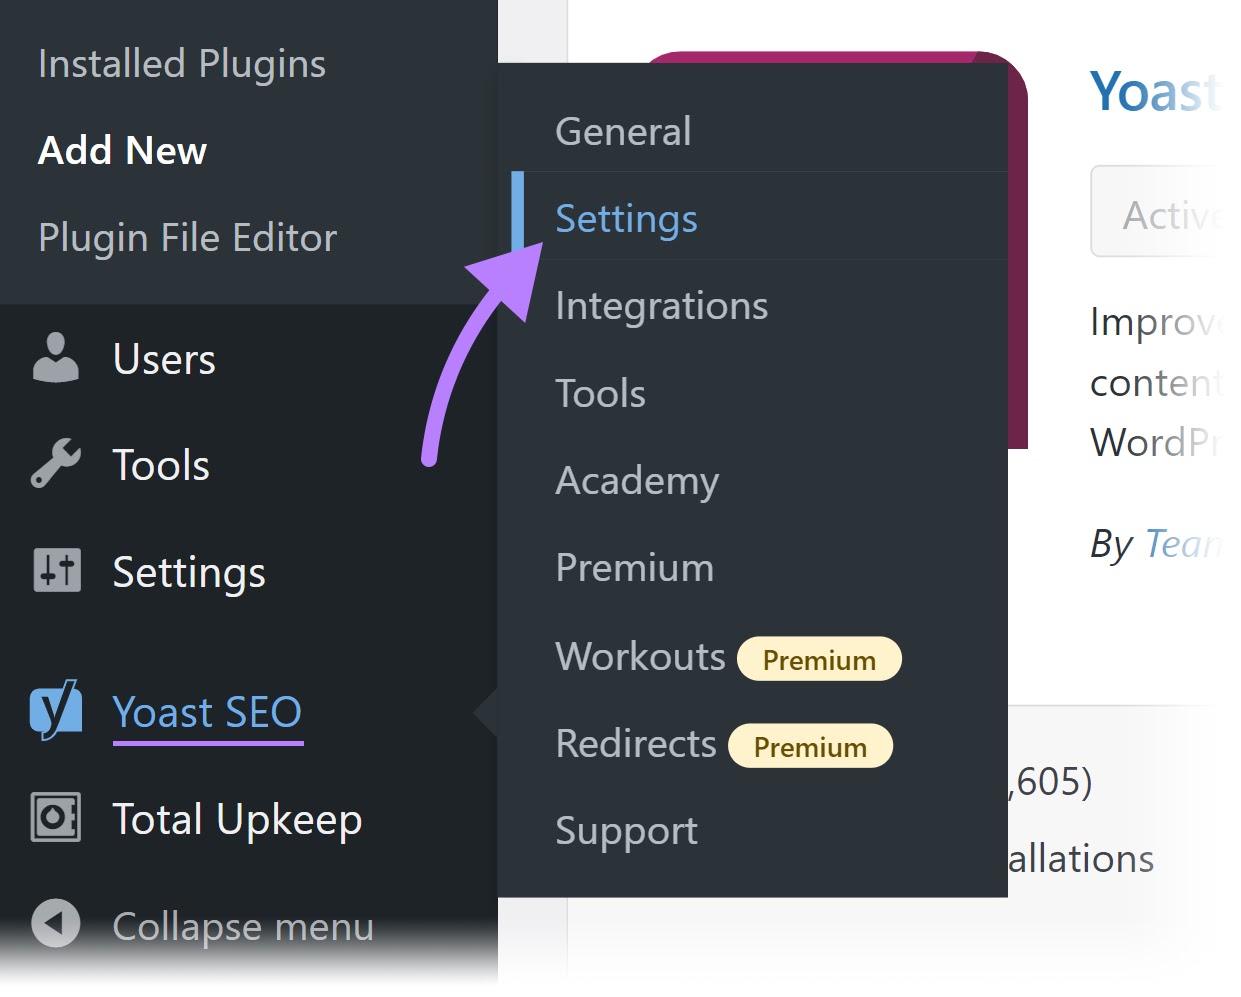Open the Team author link
Image resolution: width=1241 pixels, height=997 pixels.
[1183, 544]
